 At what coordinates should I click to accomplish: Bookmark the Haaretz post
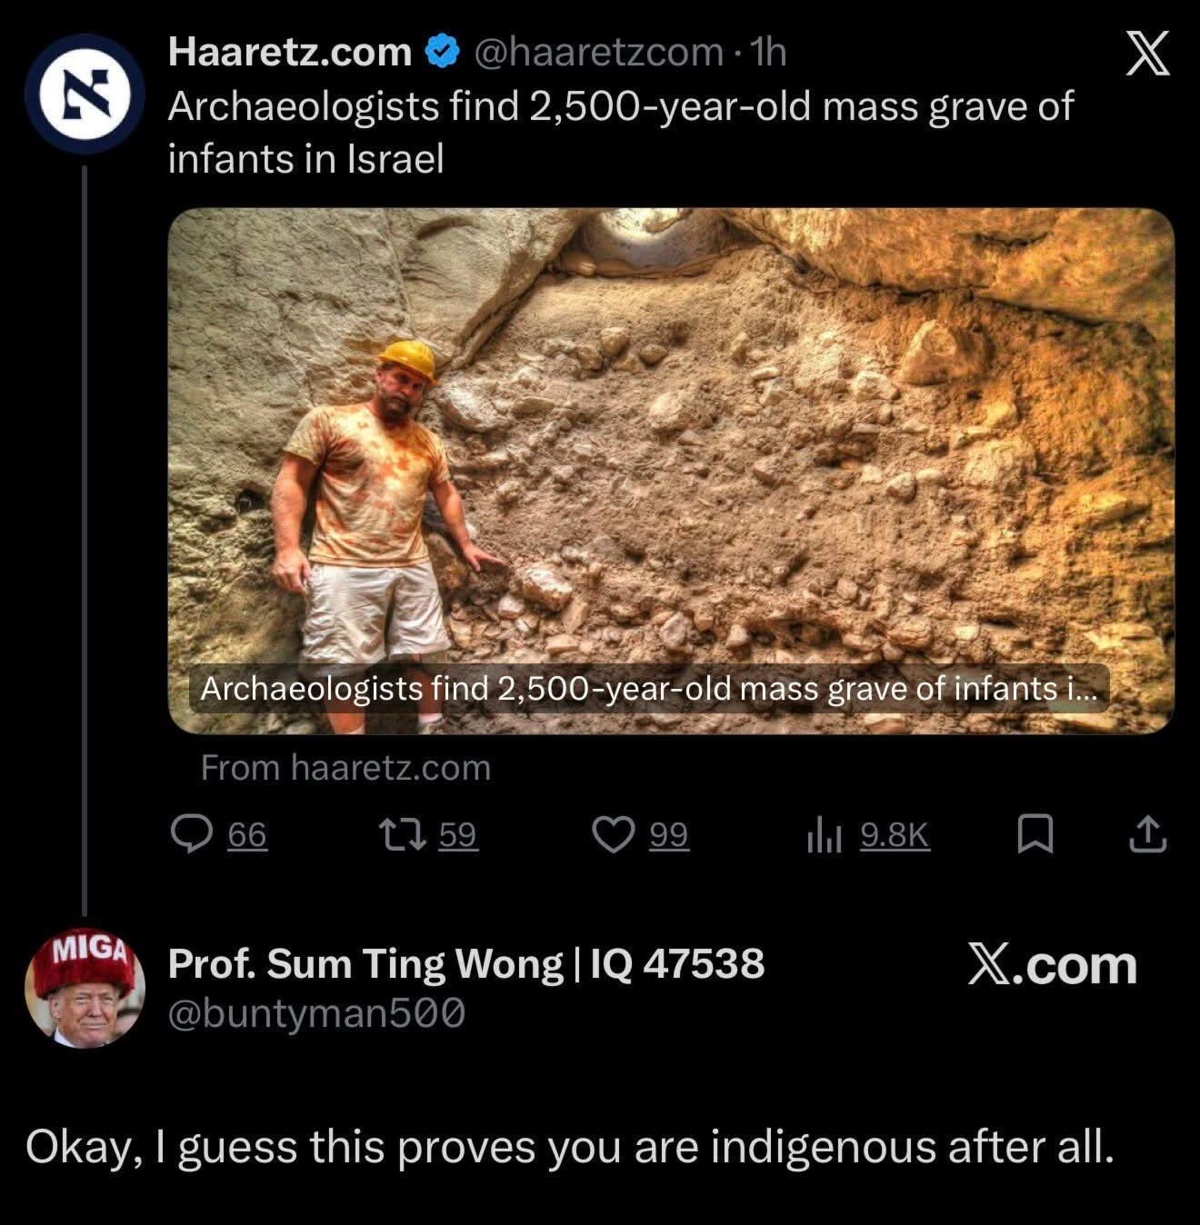click(x=1035, y=834)
